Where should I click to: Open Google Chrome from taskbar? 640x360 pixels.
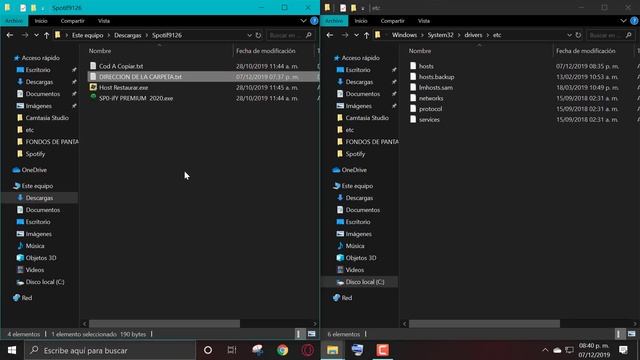click(282, 350)
